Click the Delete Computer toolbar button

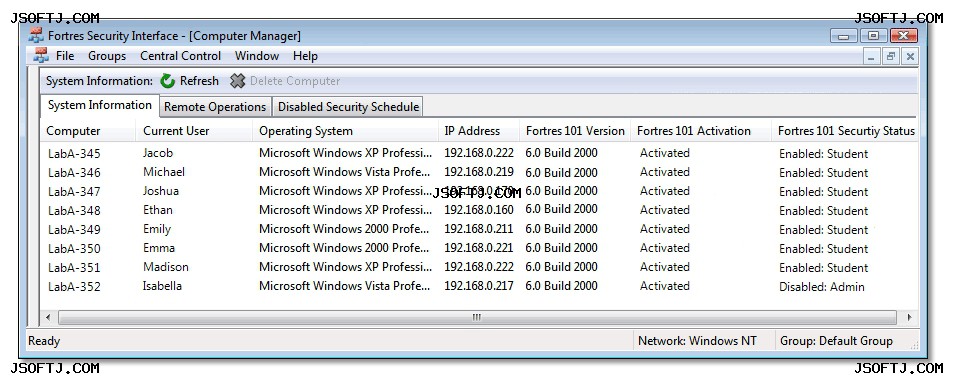click(285, 81)
